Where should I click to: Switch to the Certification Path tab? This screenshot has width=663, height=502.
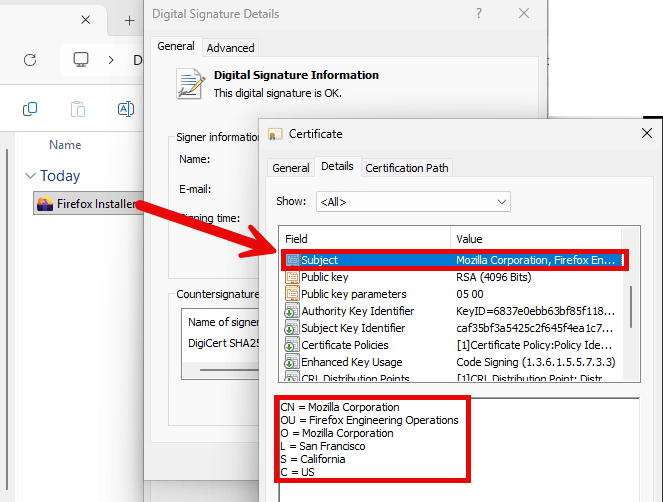click(406, 168)
